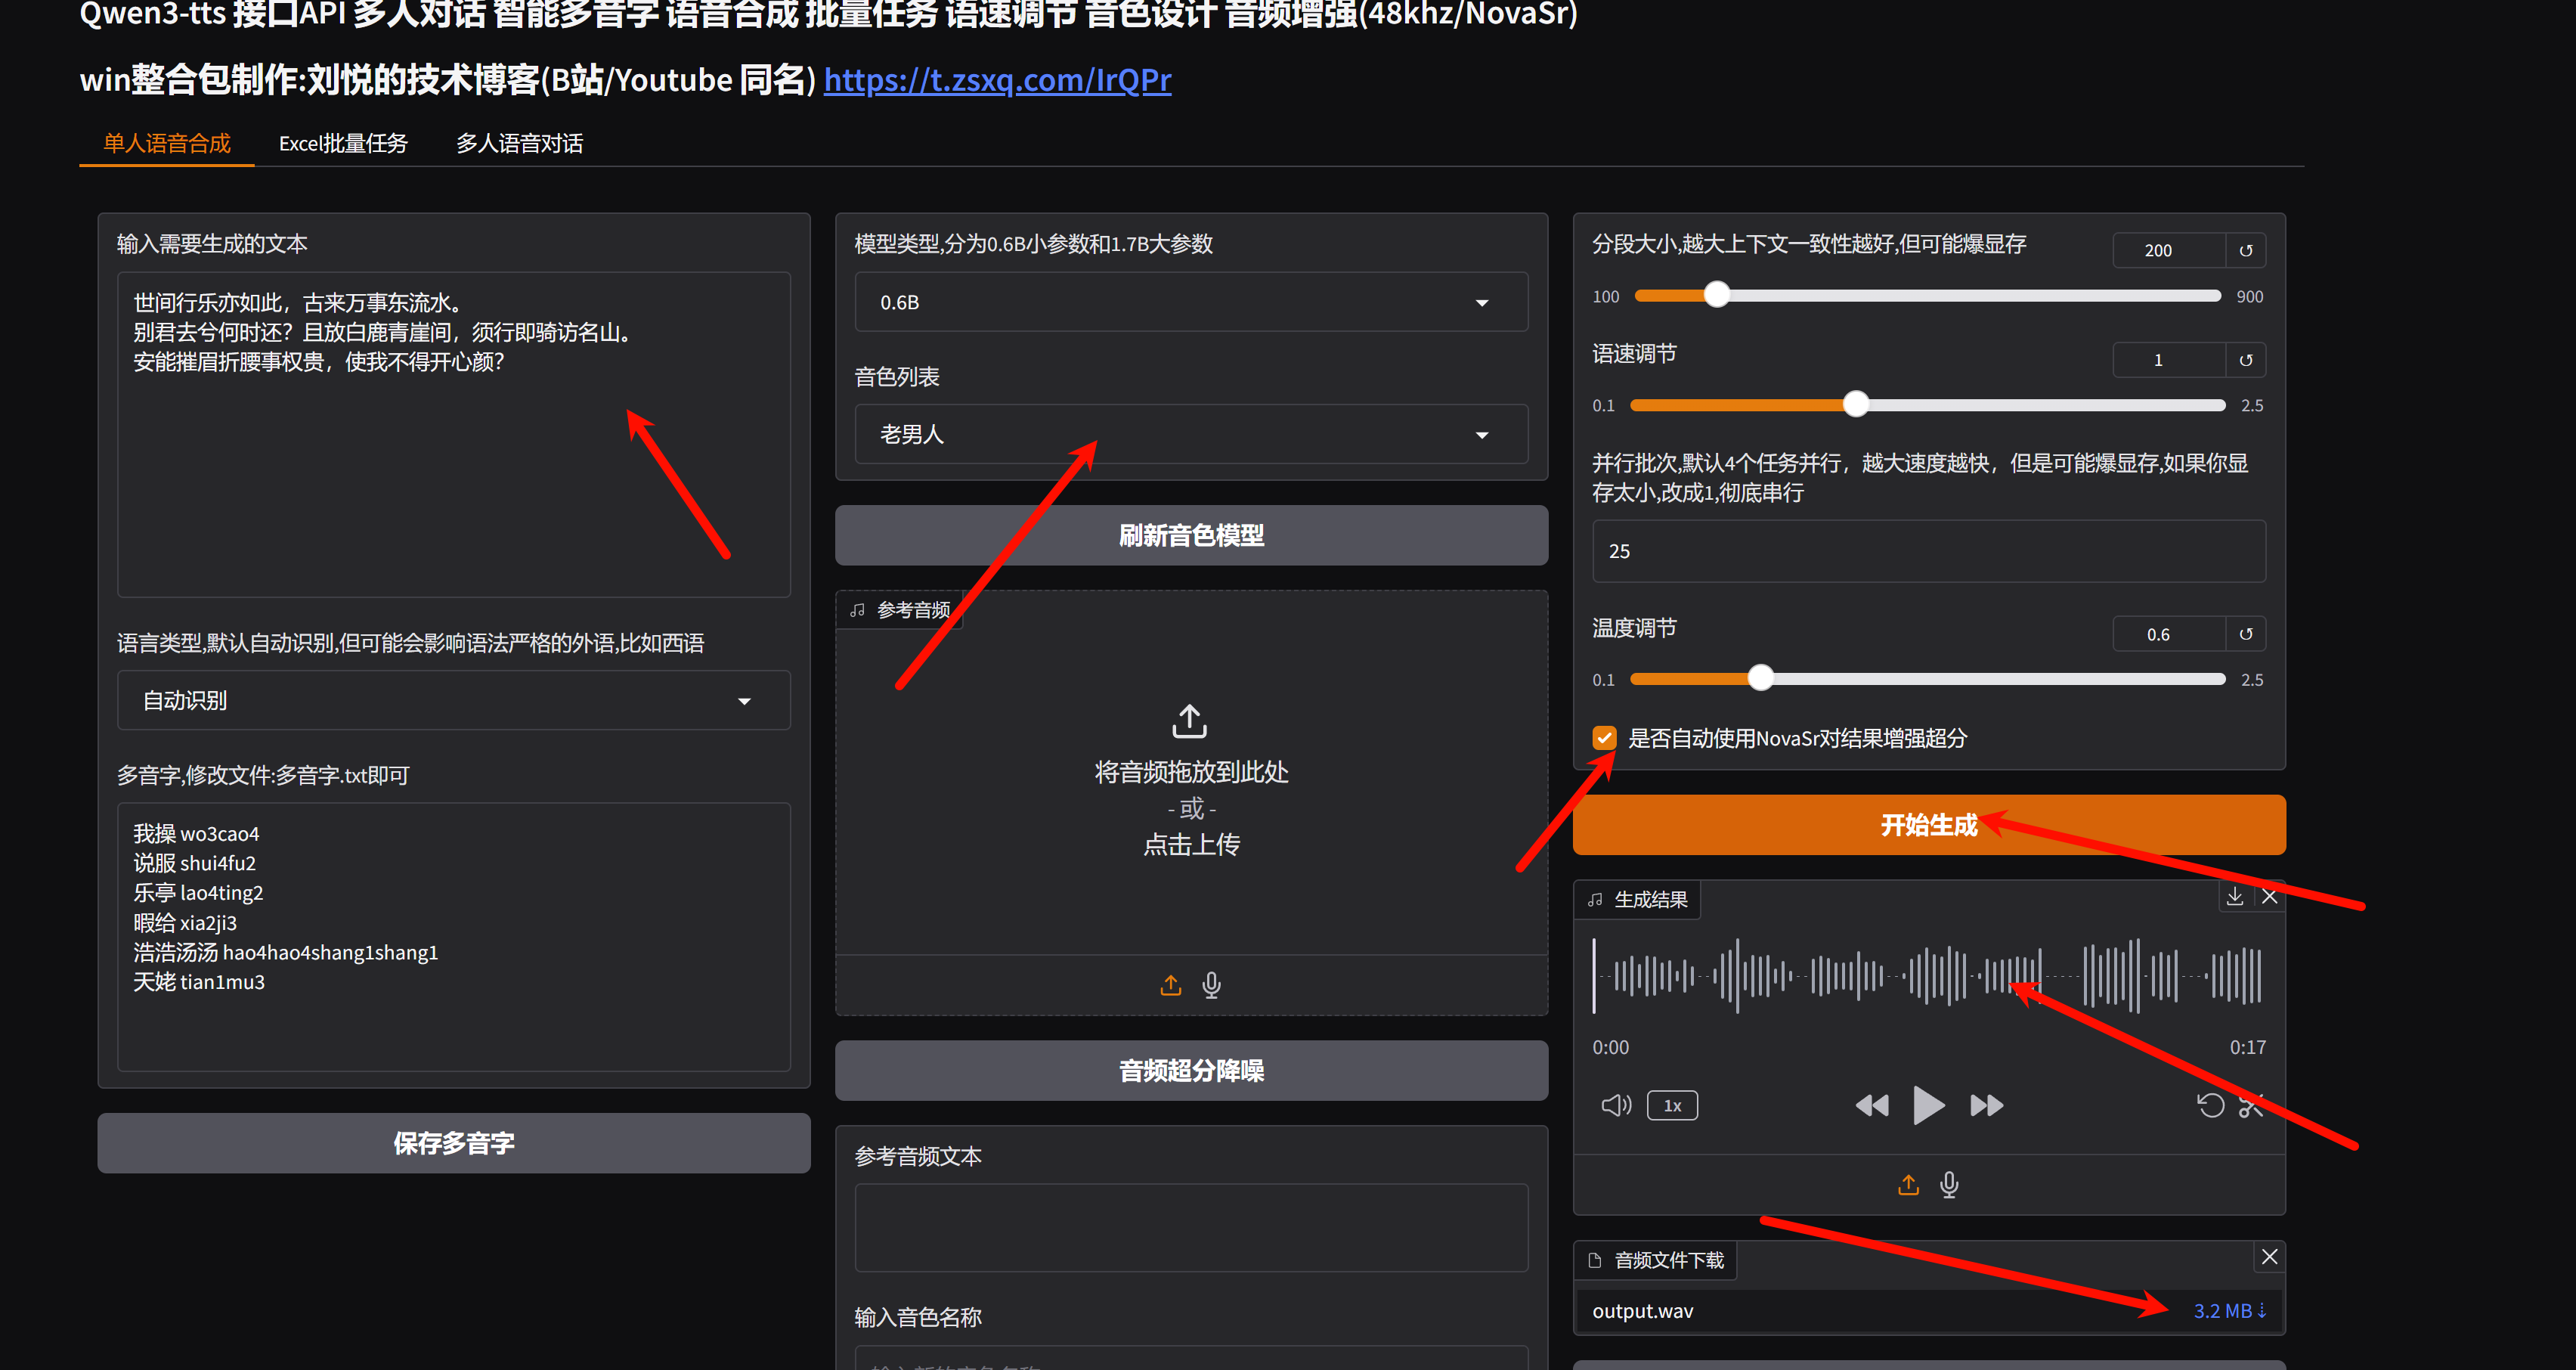Click the rewind button in audio player

(x=1871, y=1105)
